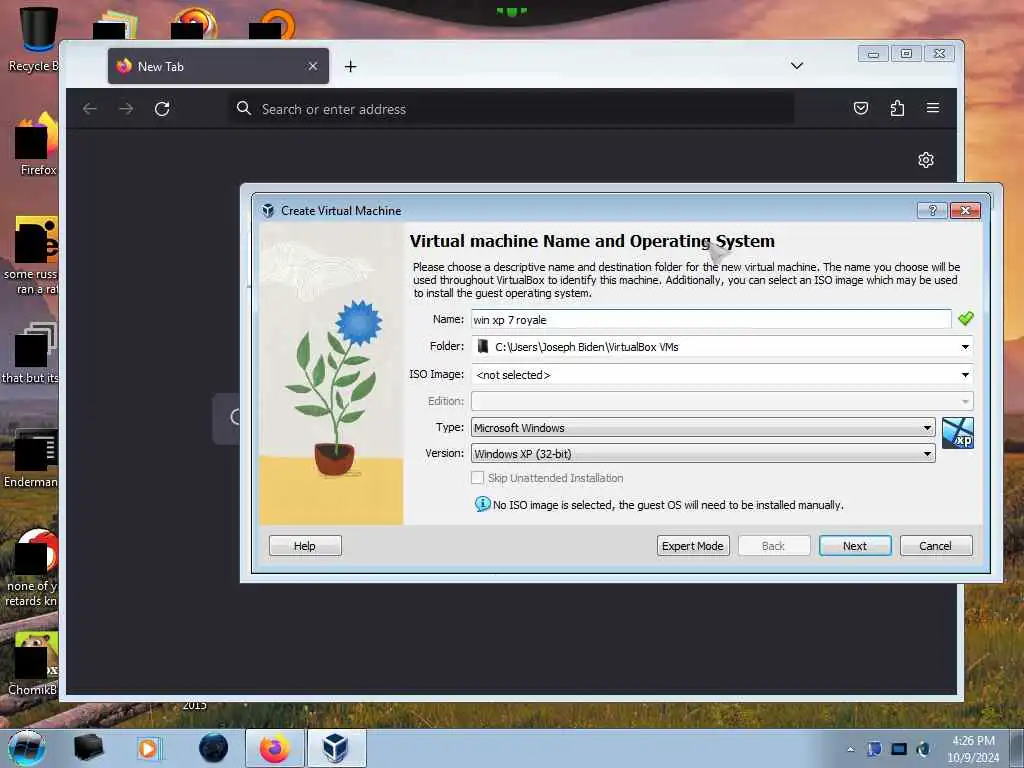Screen dimensions: 1024x768
Task: Toggle Skip Unattended Installation checkbox
Action: point(477,478)
